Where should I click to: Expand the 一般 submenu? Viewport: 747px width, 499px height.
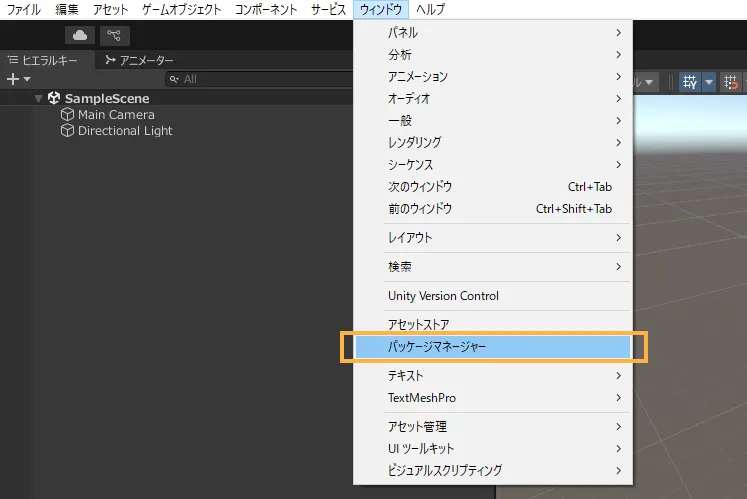click(x=493, y=121)
